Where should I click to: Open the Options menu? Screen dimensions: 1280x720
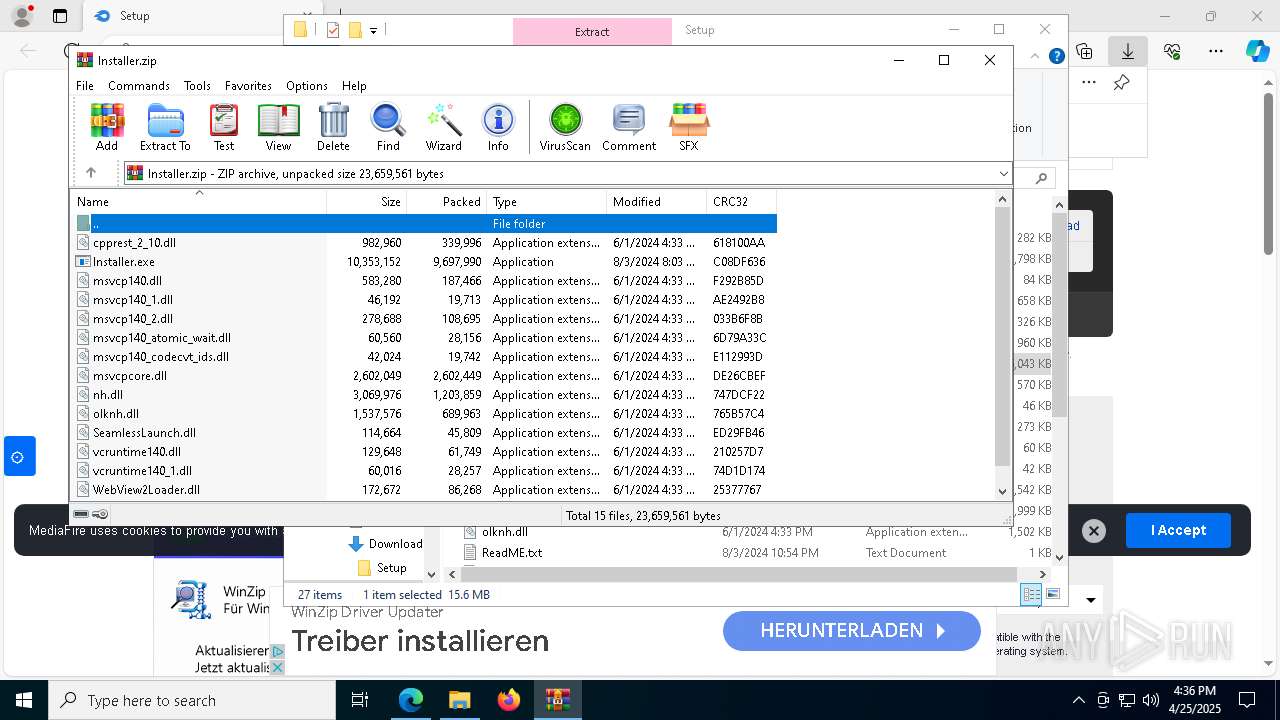coord(307,86)
